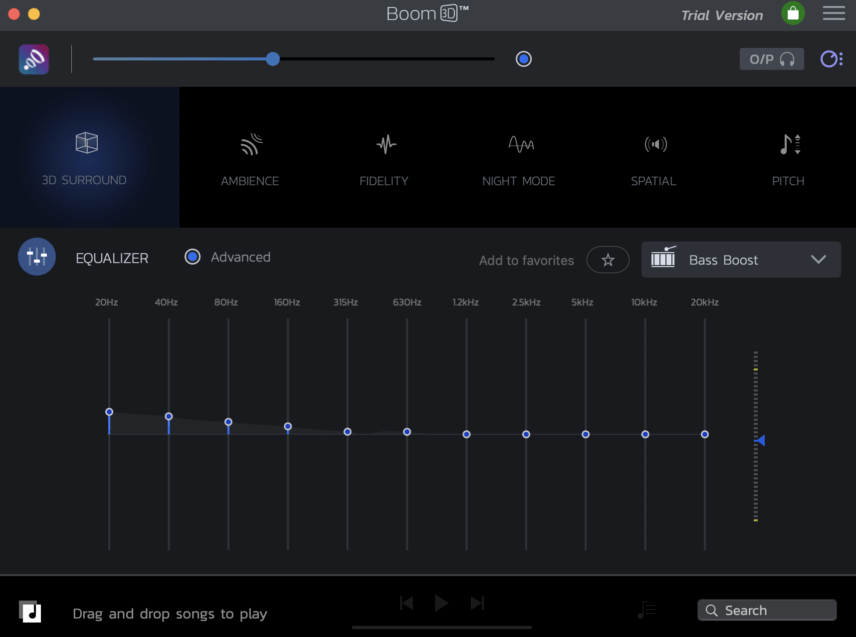
Task: Click the music library album icon
Action: click(30, 611)
